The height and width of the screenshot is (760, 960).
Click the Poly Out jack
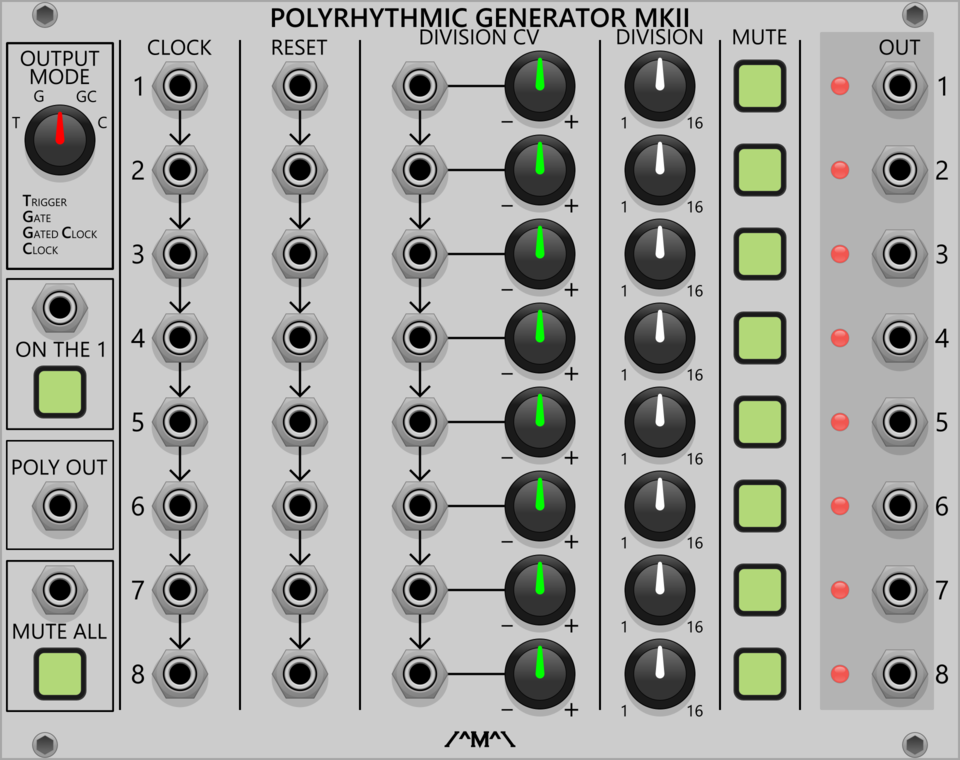(x=60, y=506)
